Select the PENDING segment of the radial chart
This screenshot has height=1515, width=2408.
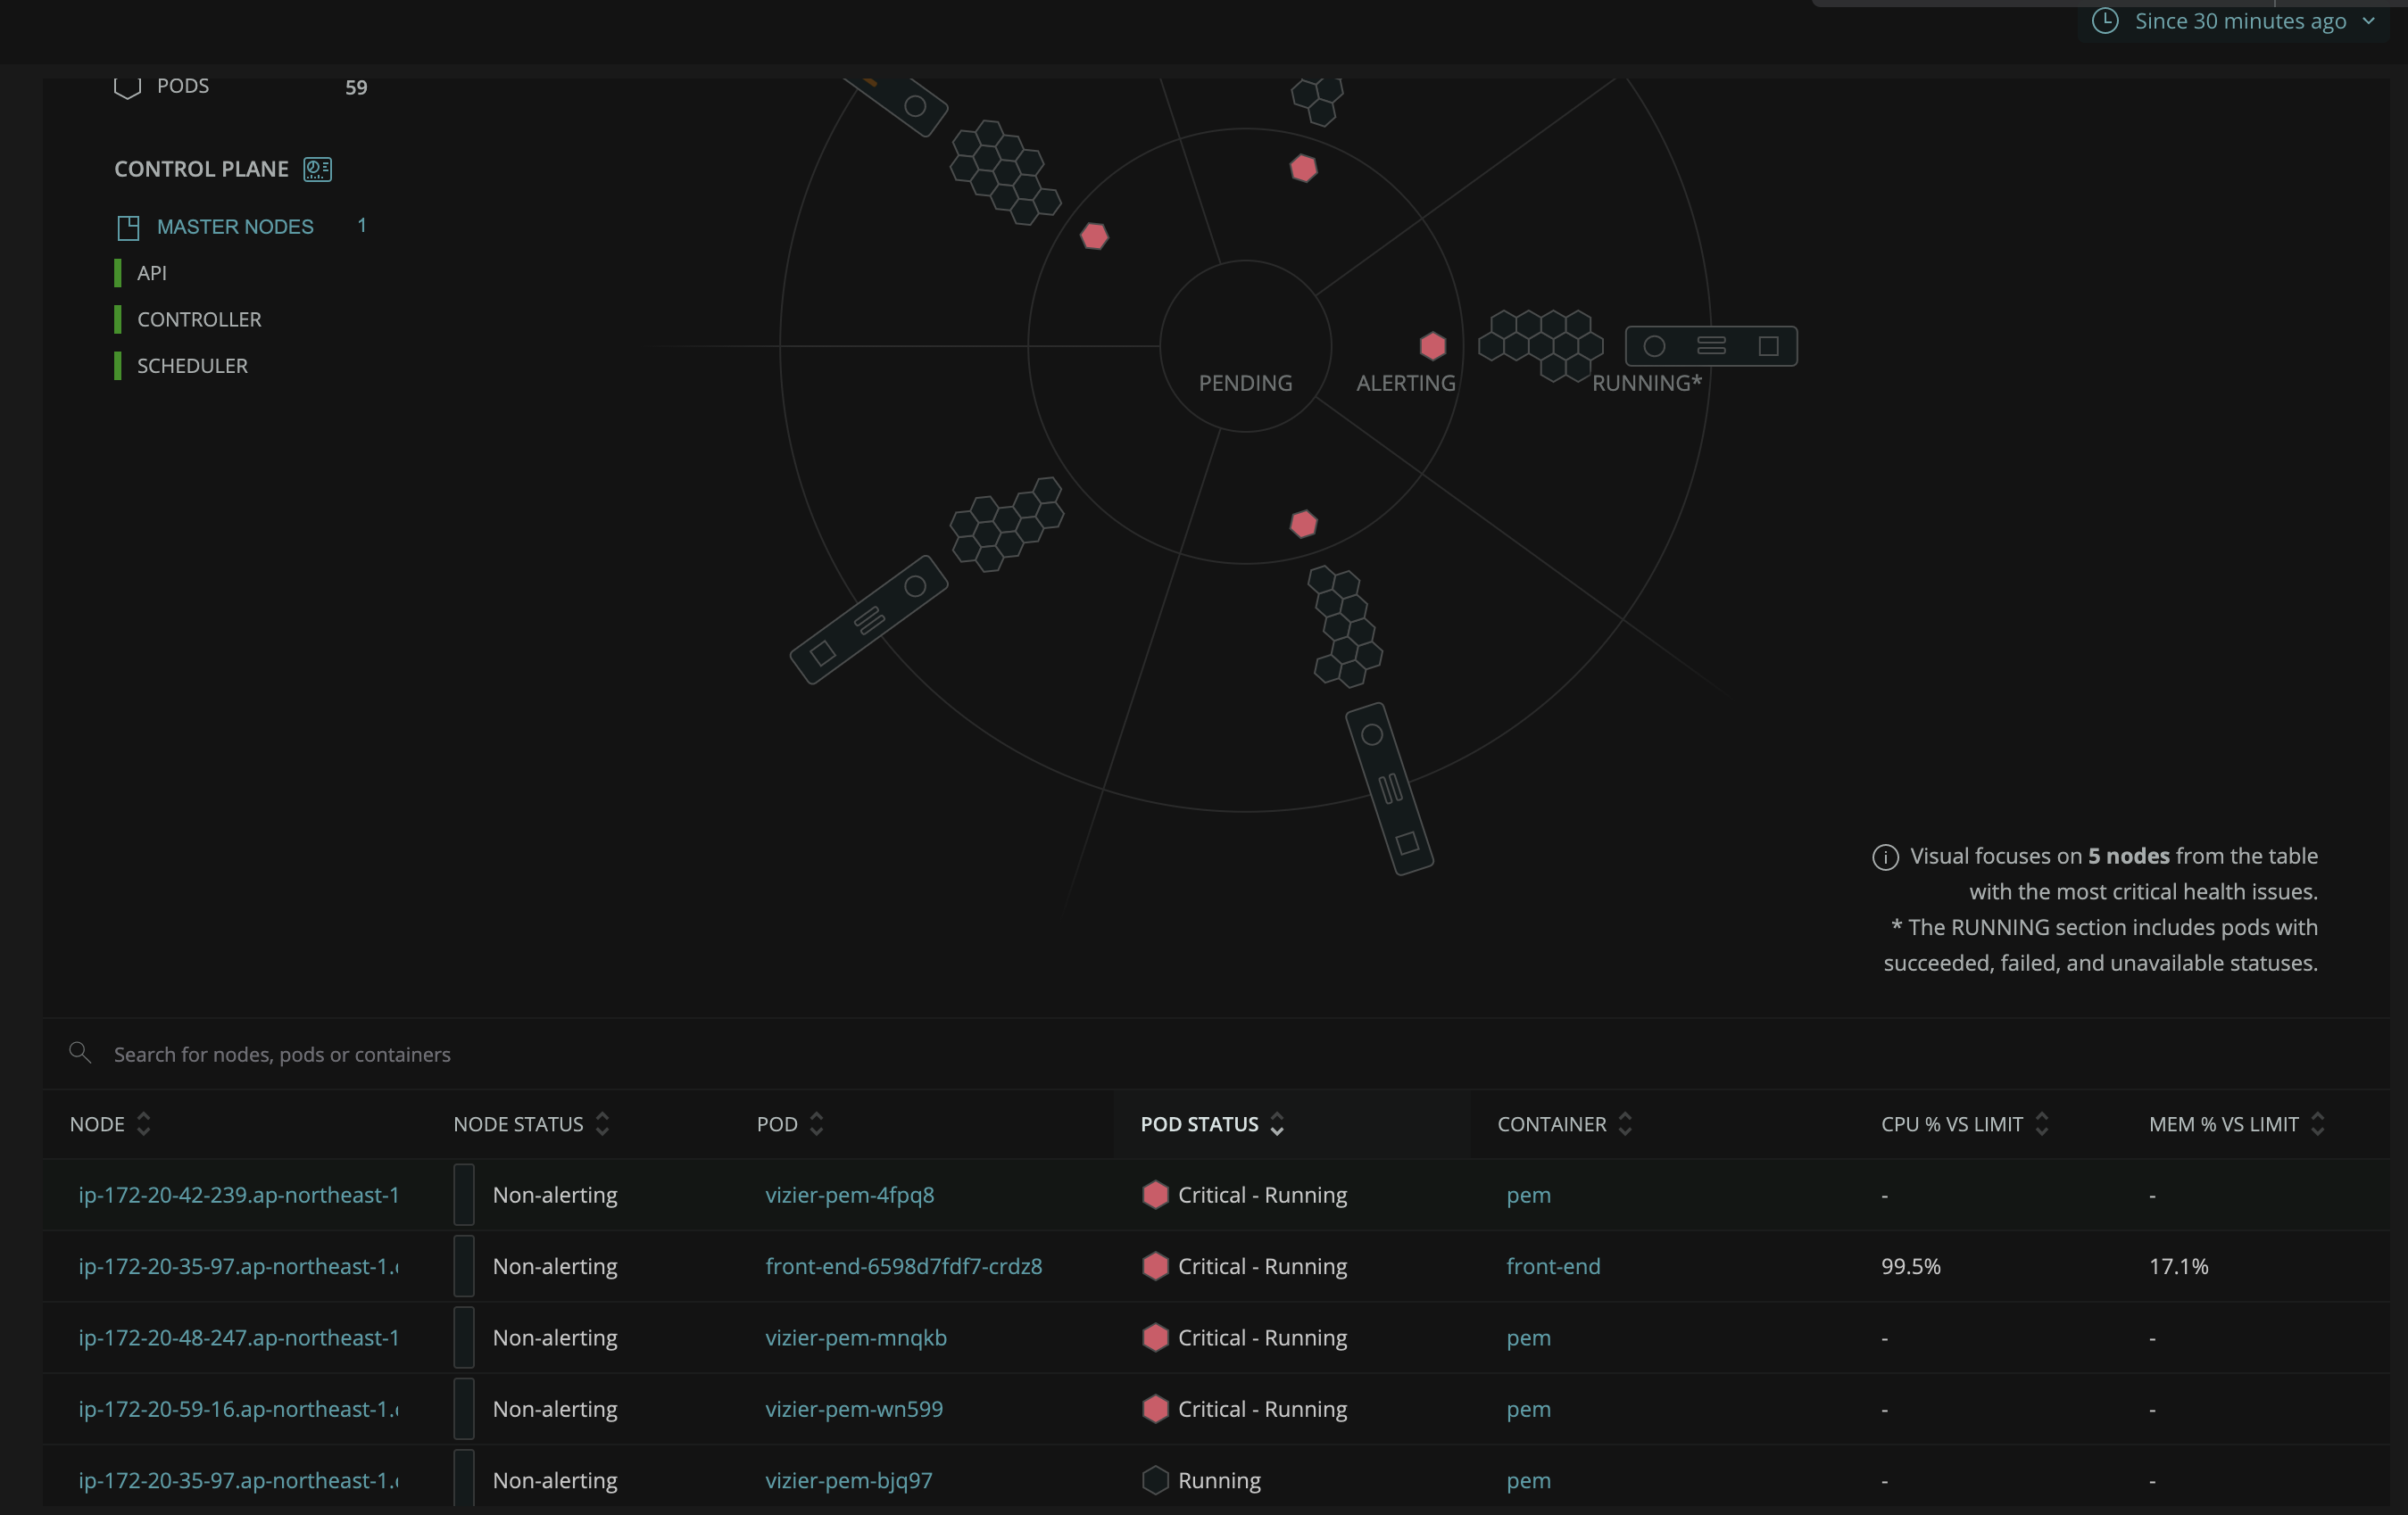coord(1244,382)
